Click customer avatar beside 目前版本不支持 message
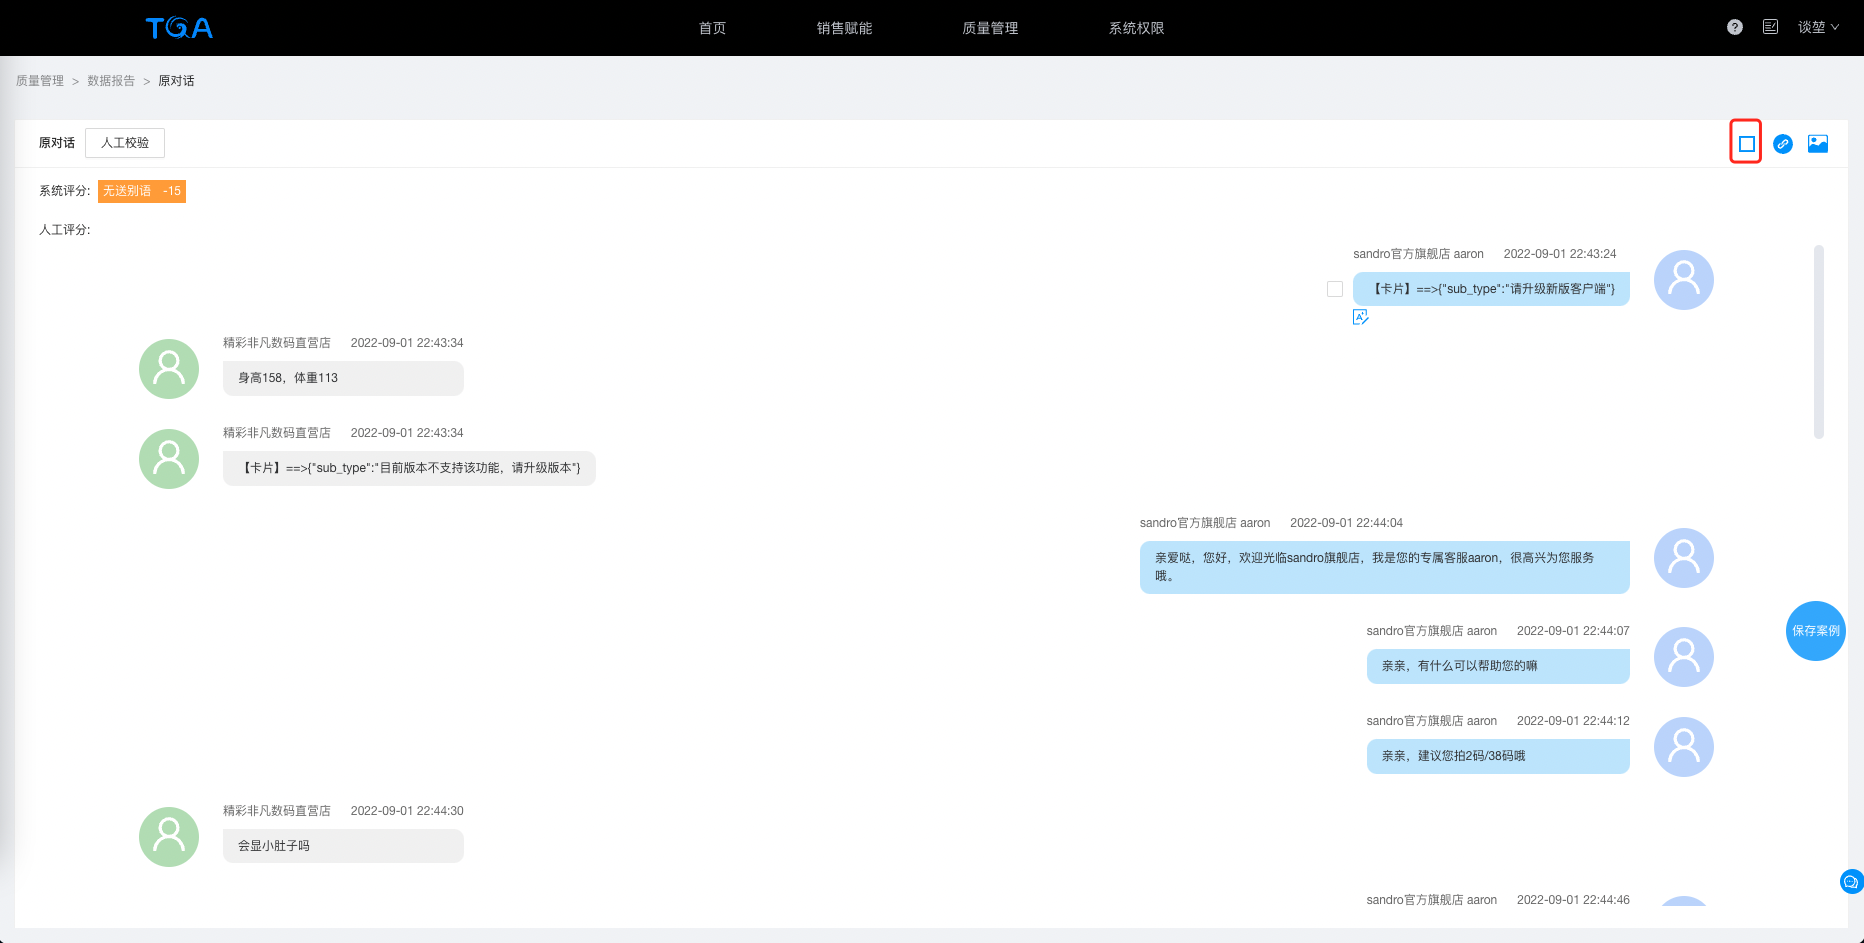The image size is (1864, 943). [169, 459]
